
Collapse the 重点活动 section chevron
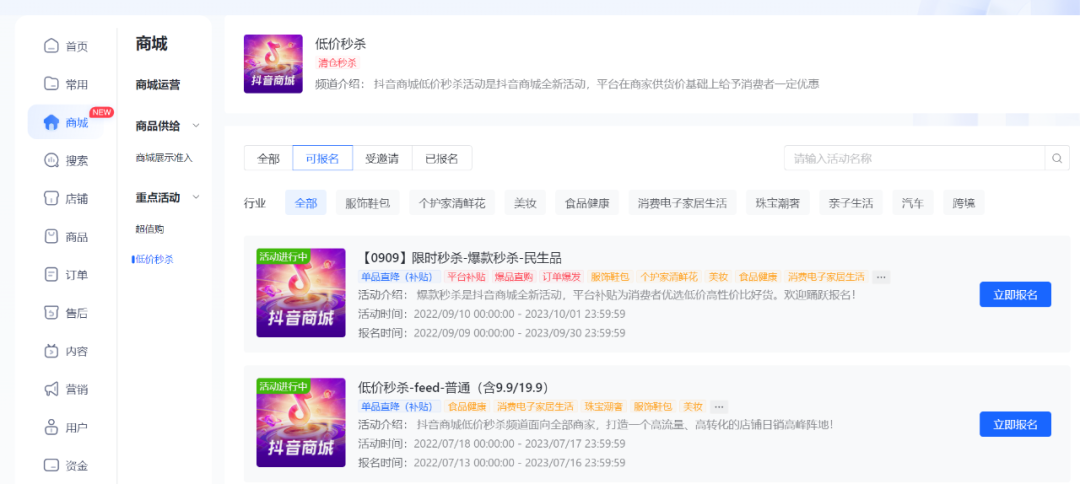coord(196,198)
